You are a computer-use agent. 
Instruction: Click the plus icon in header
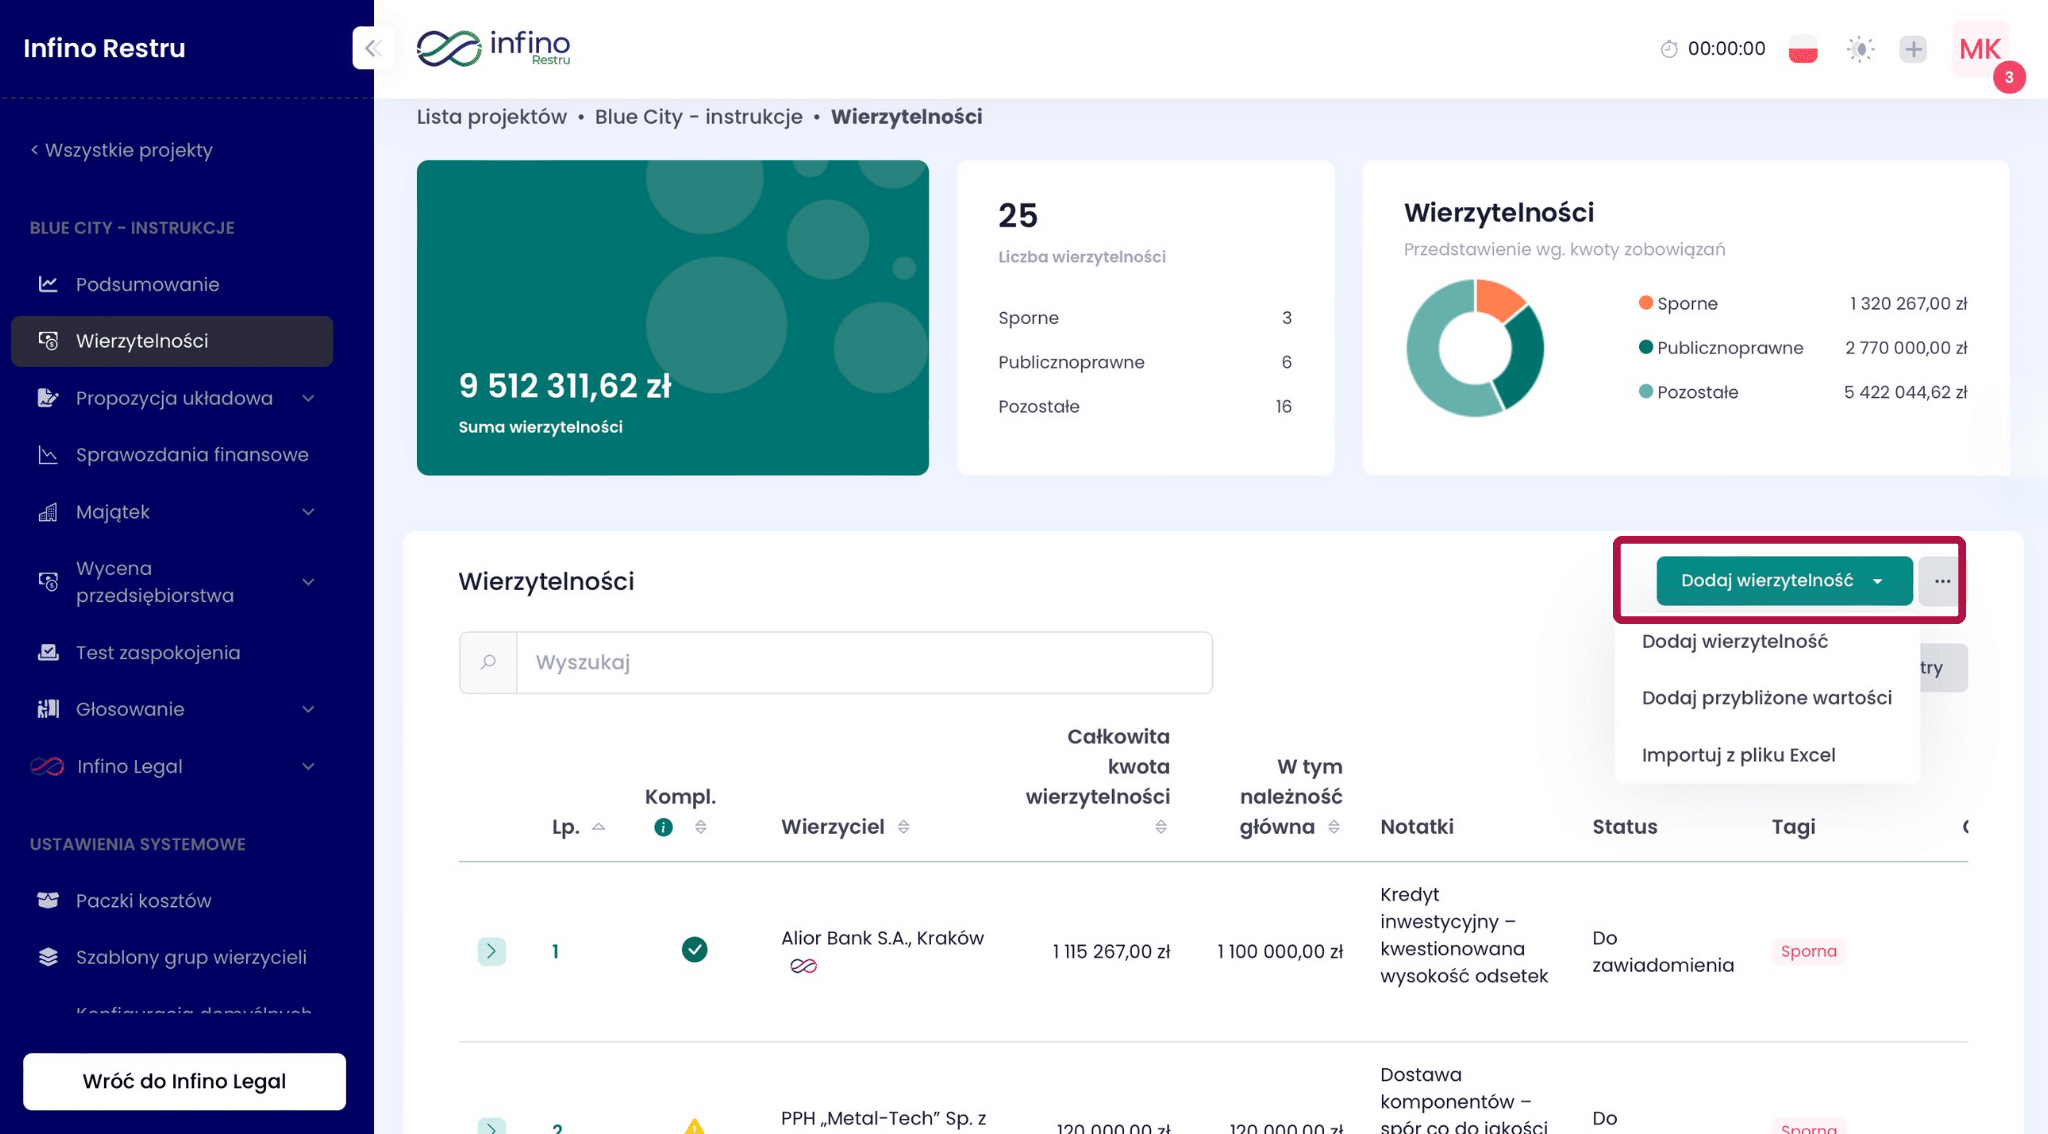(1913, 49)
